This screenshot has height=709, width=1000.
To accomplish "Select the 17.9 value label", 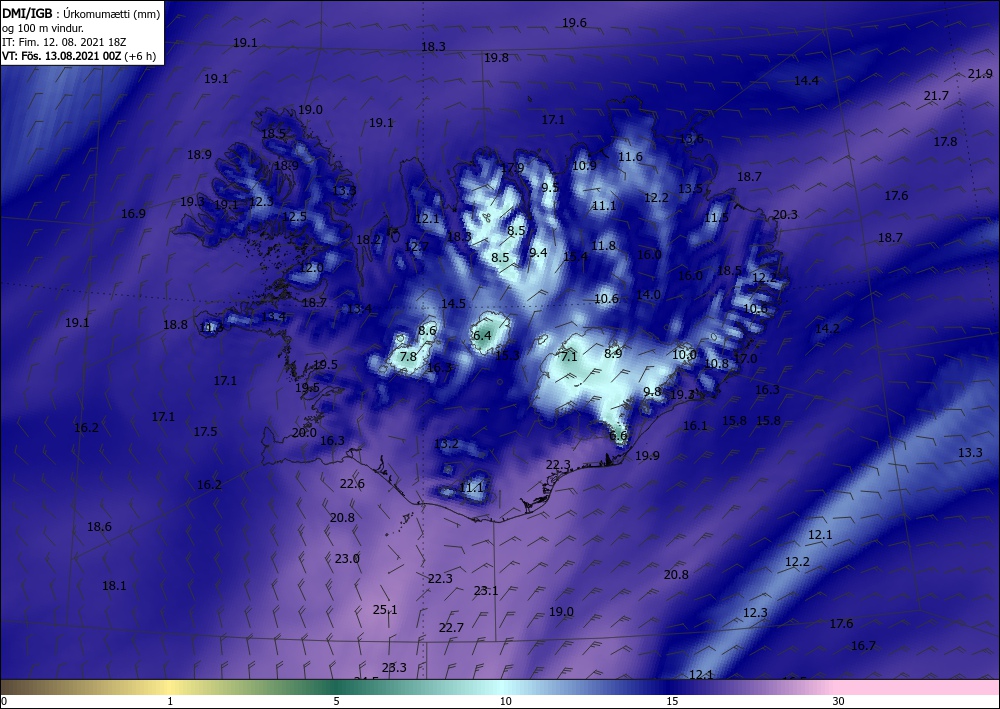I will 512,168.
